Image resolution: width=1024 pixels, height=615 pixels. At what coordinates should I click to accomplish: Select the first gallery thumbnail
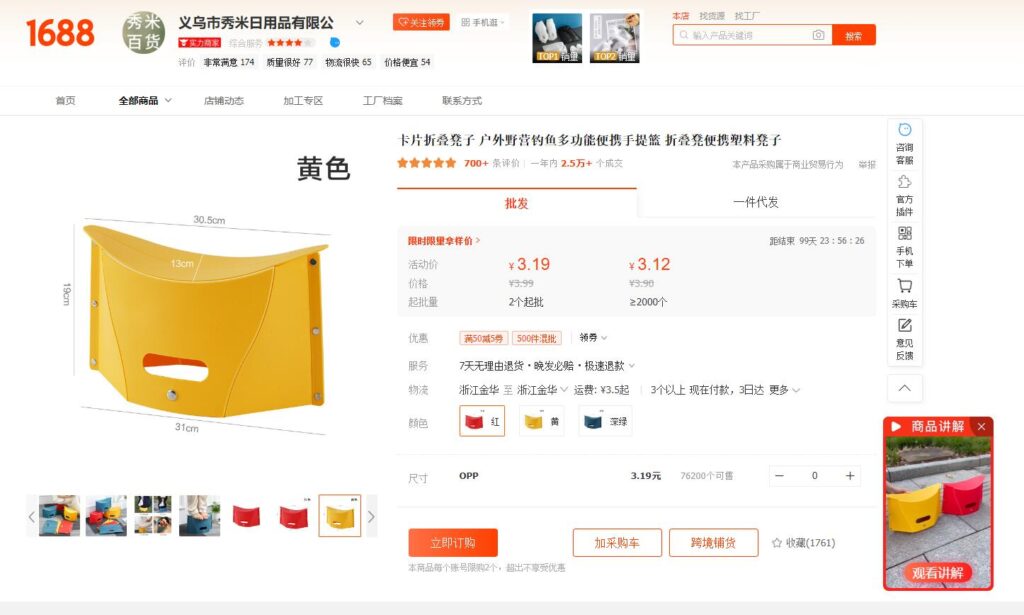point(59,516)
